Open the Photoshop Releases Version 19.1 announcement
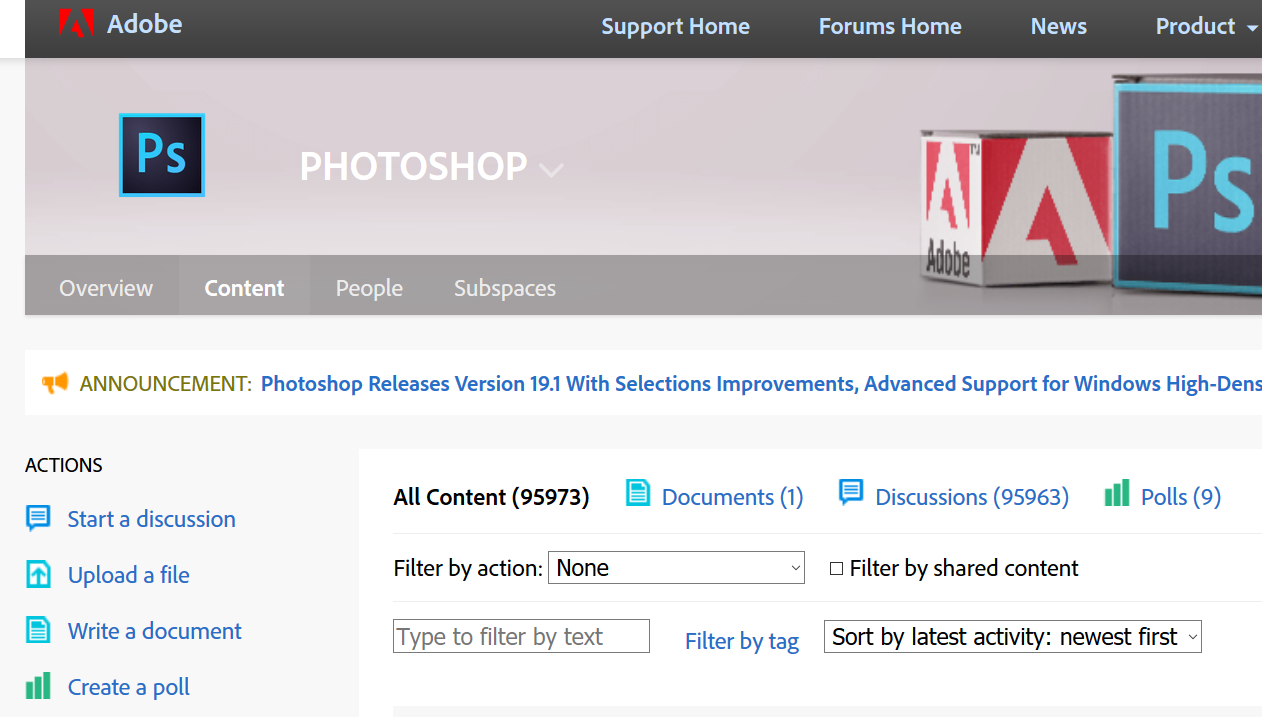 (761, 384)
